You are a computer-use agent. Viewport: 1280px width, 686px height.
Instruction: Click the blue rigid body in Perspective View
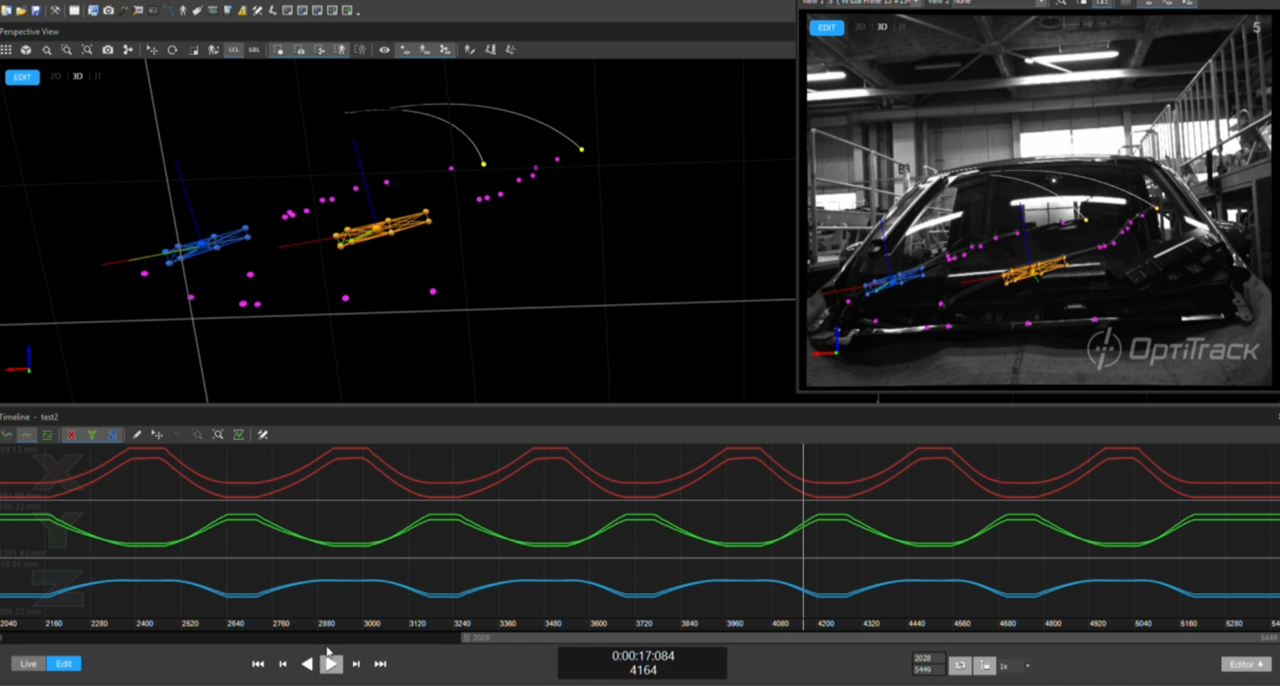pos(207,244)
